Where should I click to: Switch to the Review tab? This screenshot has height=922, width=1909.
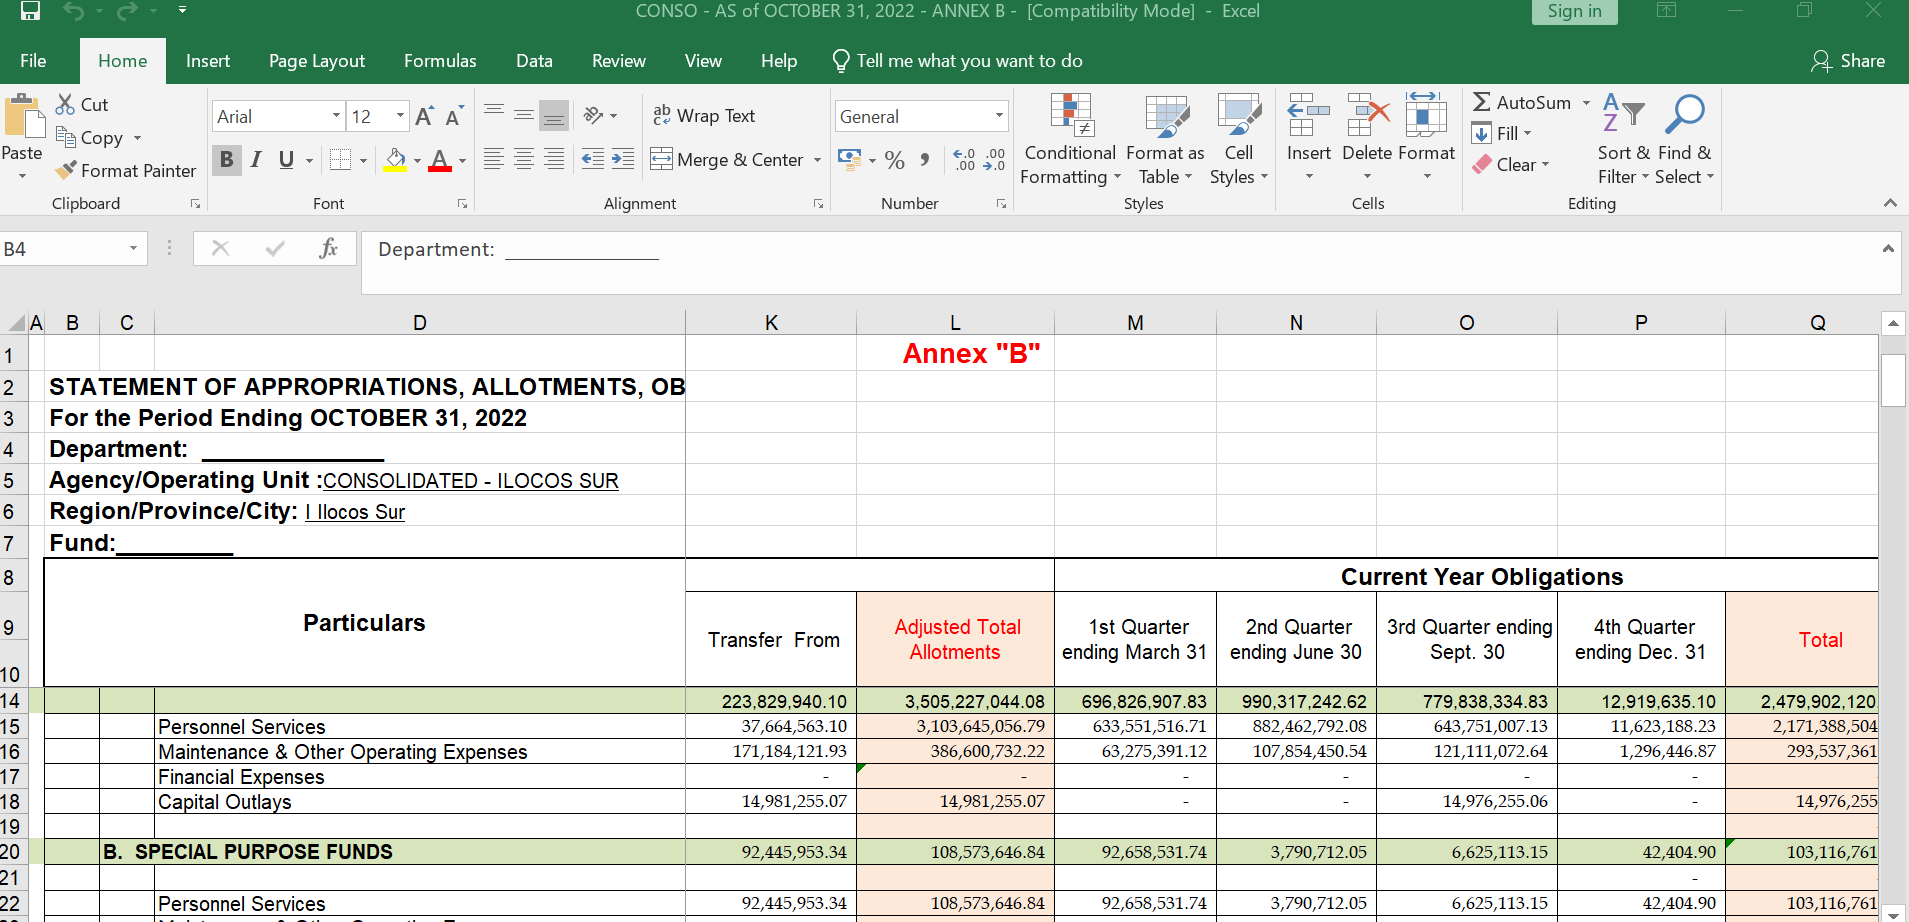coord(619,61)
